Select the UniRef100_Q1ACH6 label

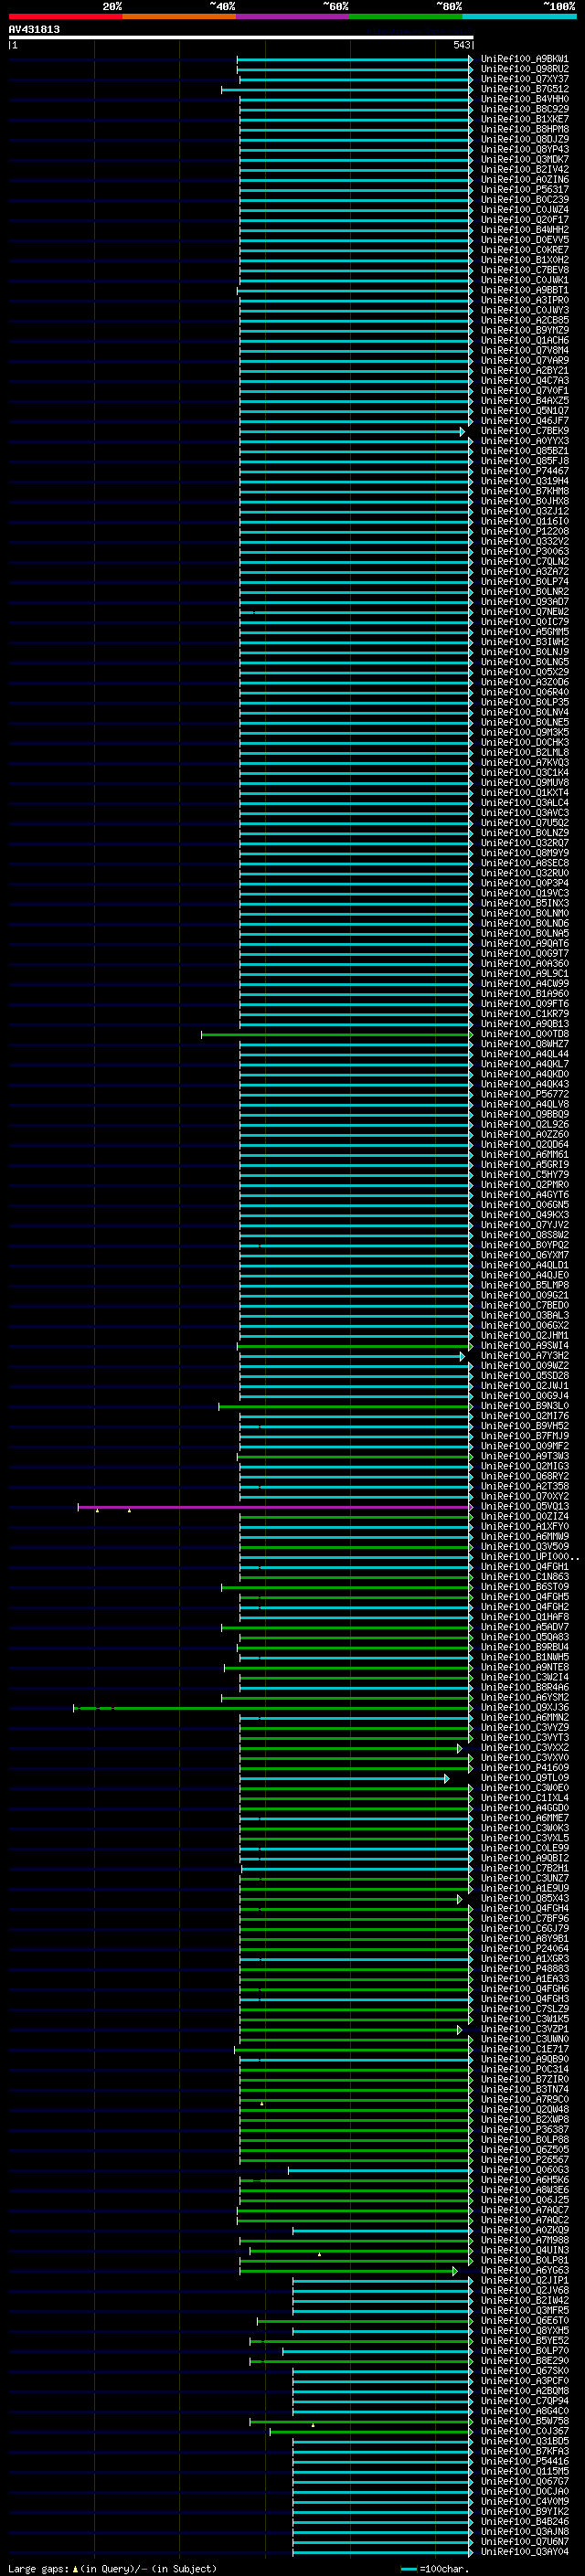point(524,340)
